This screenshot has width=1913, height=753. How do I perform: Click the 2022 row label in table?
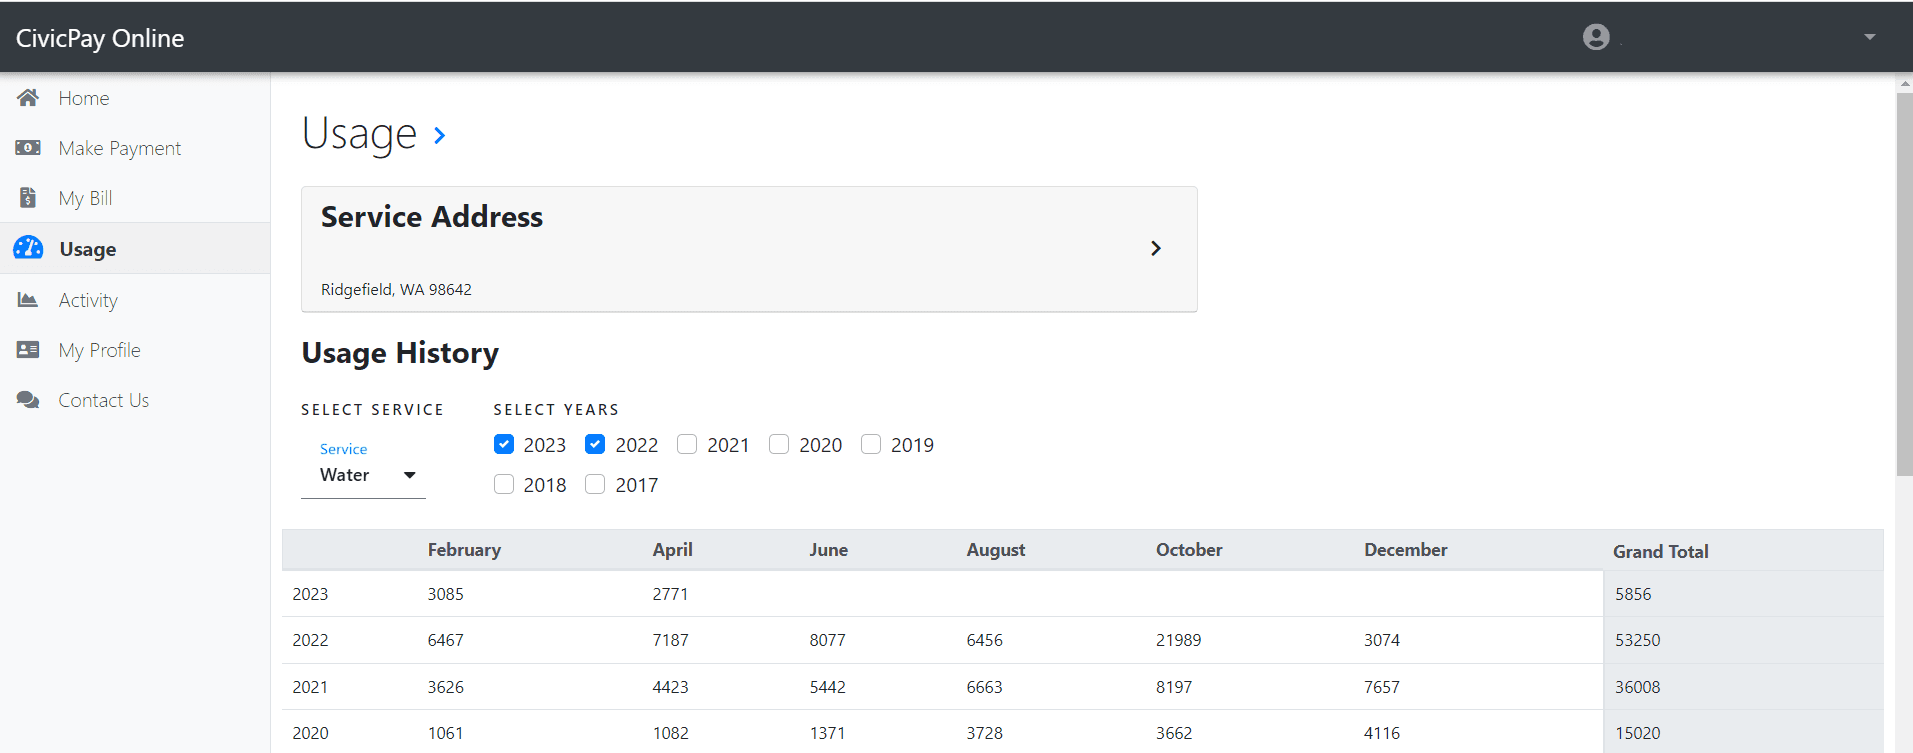310,640
